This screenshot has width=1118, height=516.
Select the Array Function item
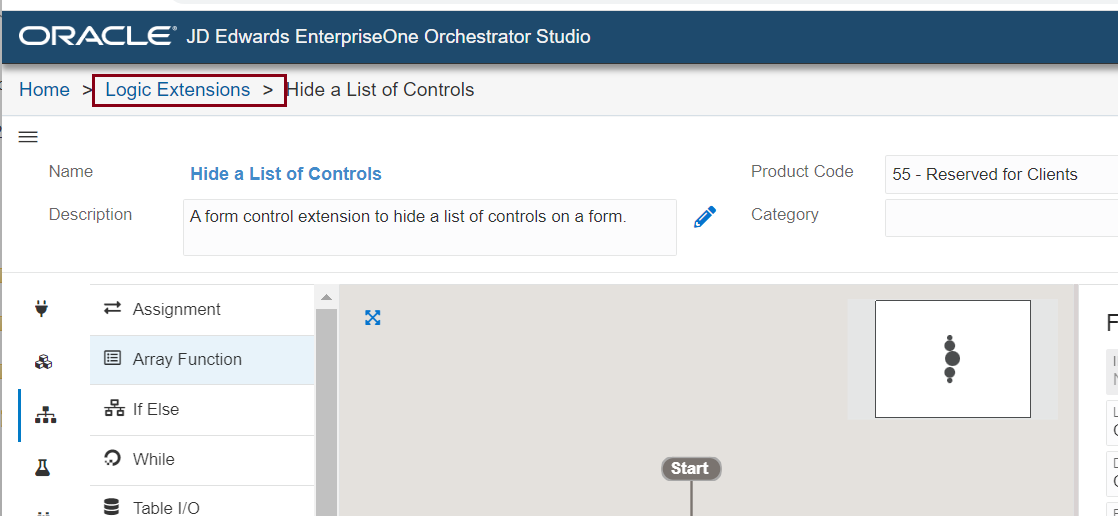point(186,360)
